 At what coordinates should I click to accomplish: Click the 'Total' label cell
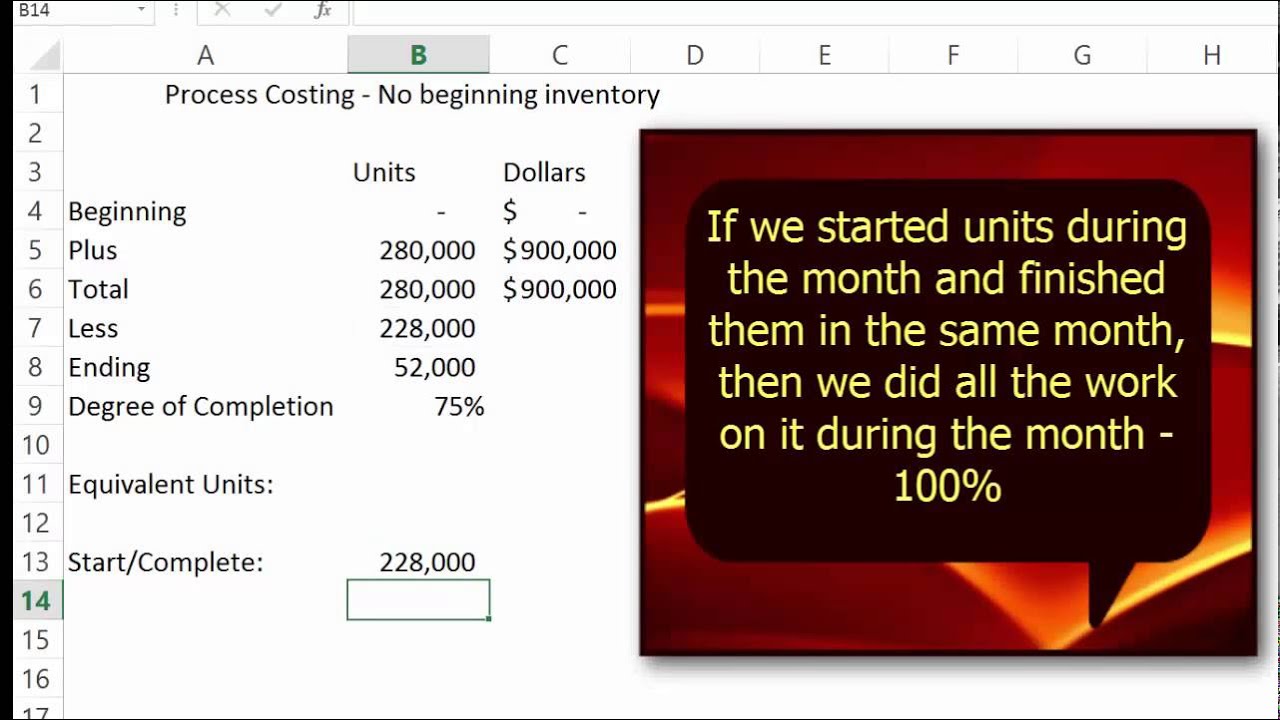(x=205, y=289)
